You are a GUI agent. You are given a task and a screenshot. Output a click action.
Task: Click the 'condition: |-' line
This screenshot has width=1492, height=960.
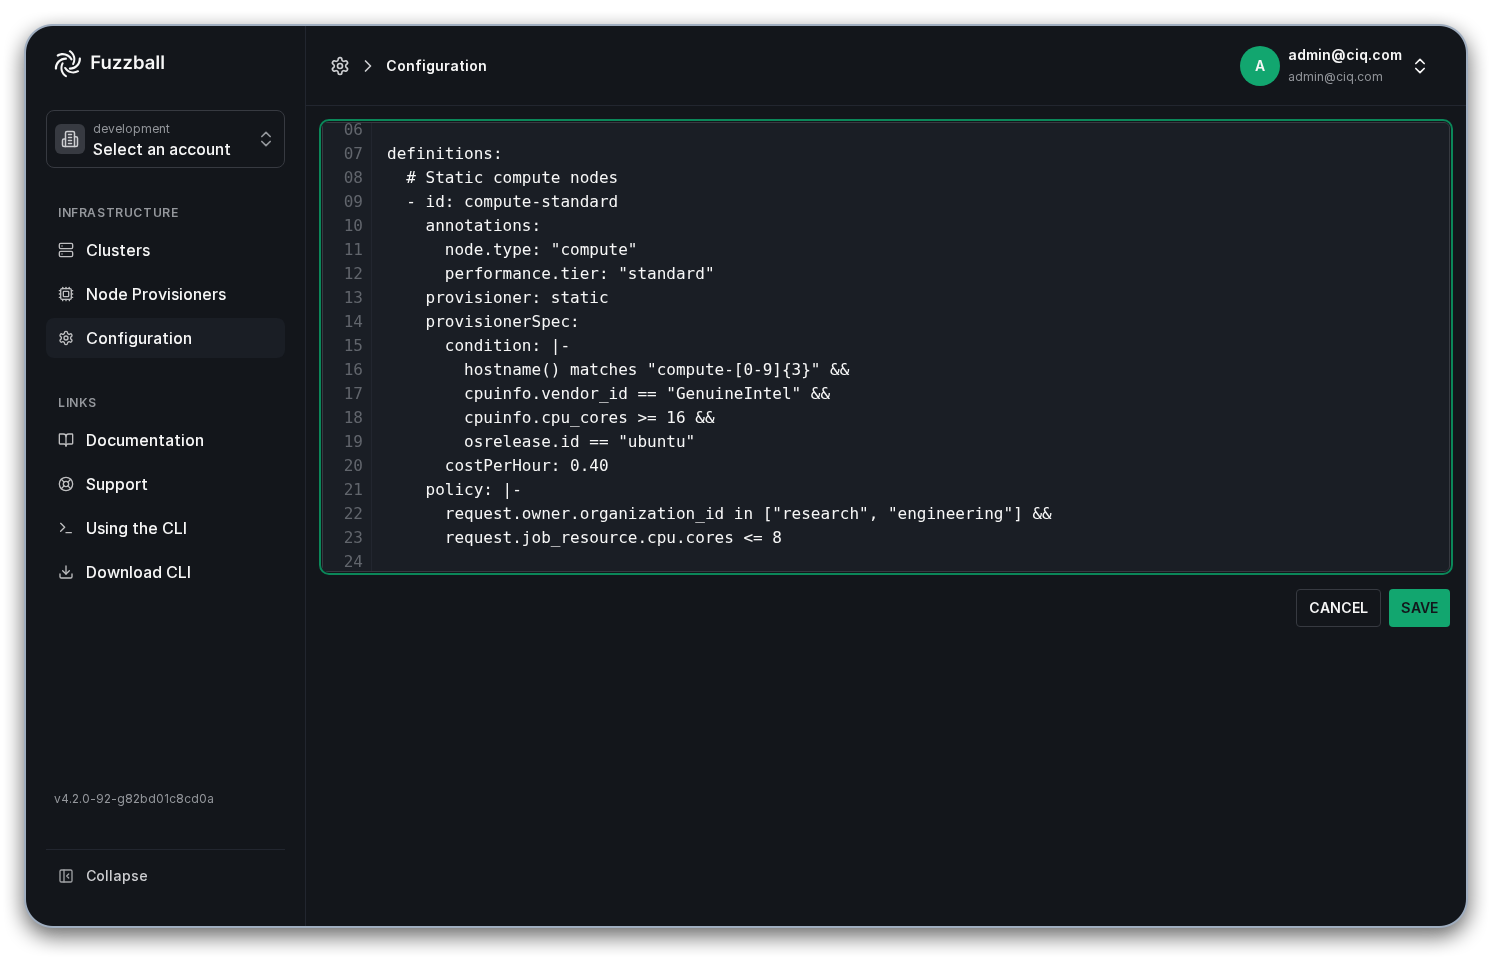tap(507, 345)
